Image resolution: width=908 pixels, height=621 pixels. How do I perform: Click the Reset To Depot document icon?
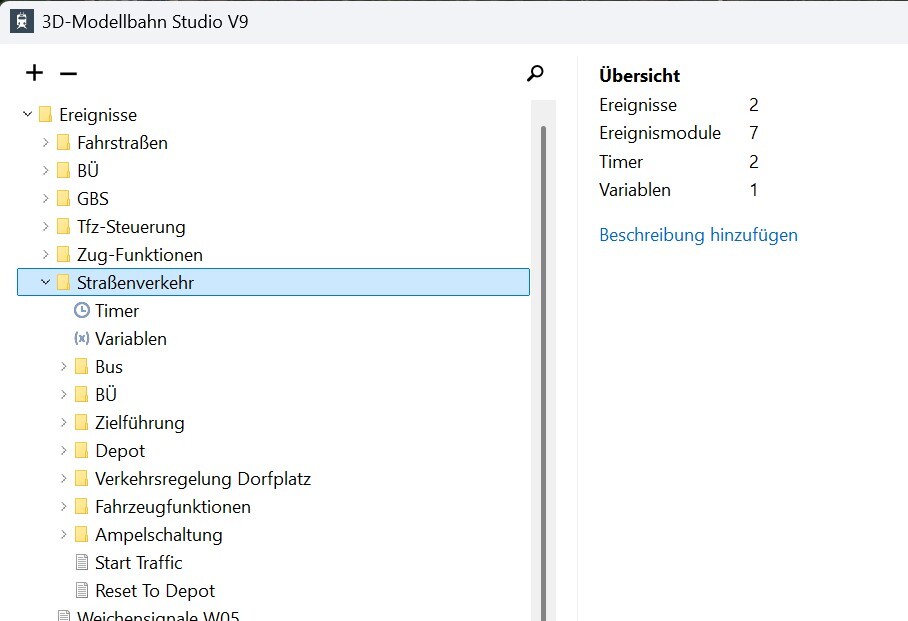click(x=82, y=591)
